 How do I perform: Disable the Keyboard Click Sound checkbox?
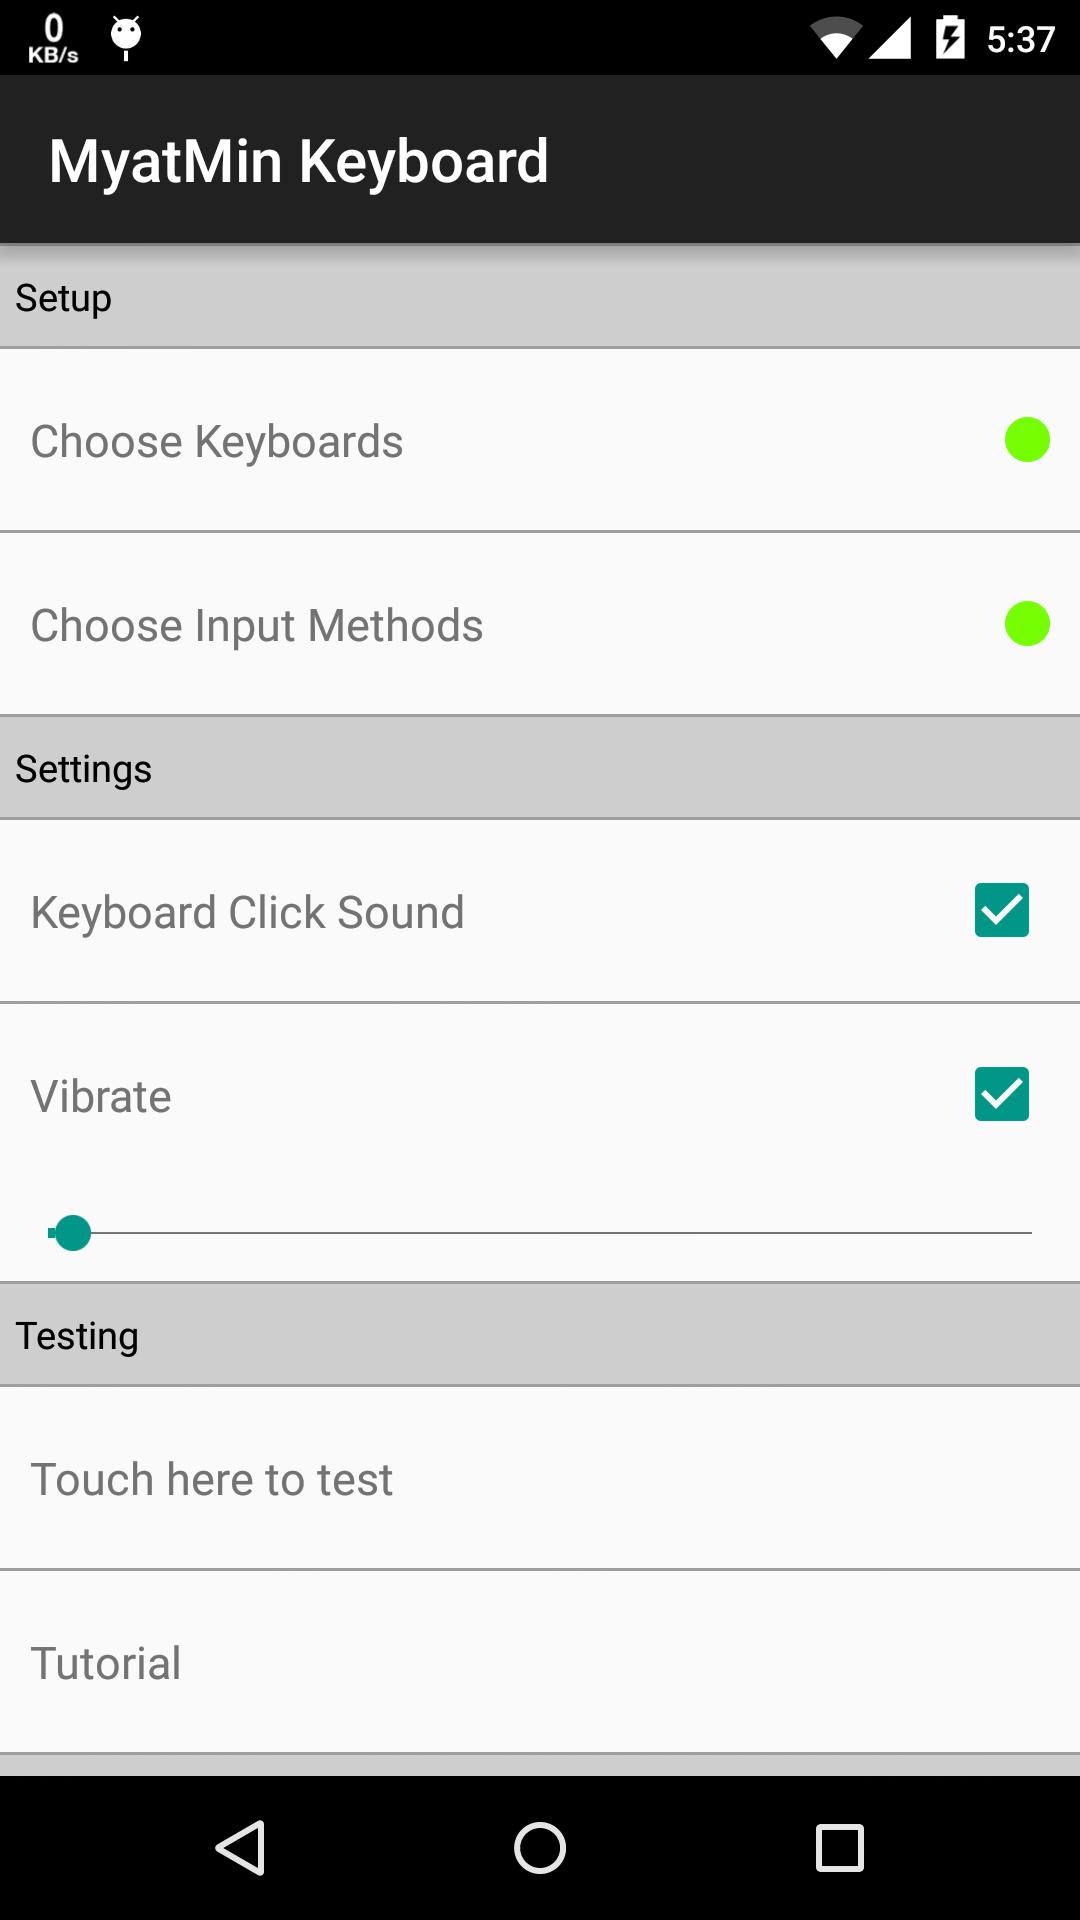pyautogui.click(x=1001, y=910)
